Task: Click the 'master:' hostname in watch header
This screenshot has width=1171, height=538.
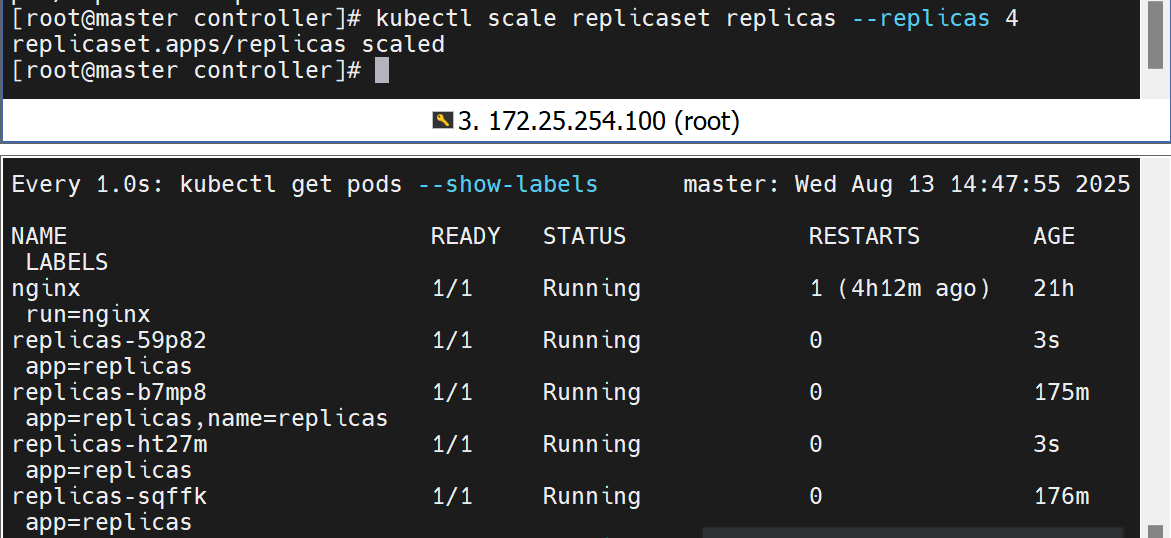Action: click(x=732, y=184)
